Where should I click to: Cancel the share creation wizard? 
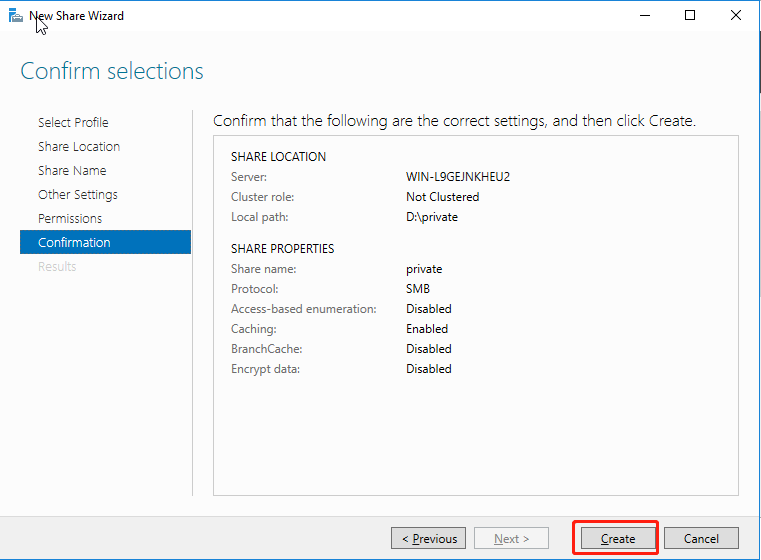pos(701,538)
